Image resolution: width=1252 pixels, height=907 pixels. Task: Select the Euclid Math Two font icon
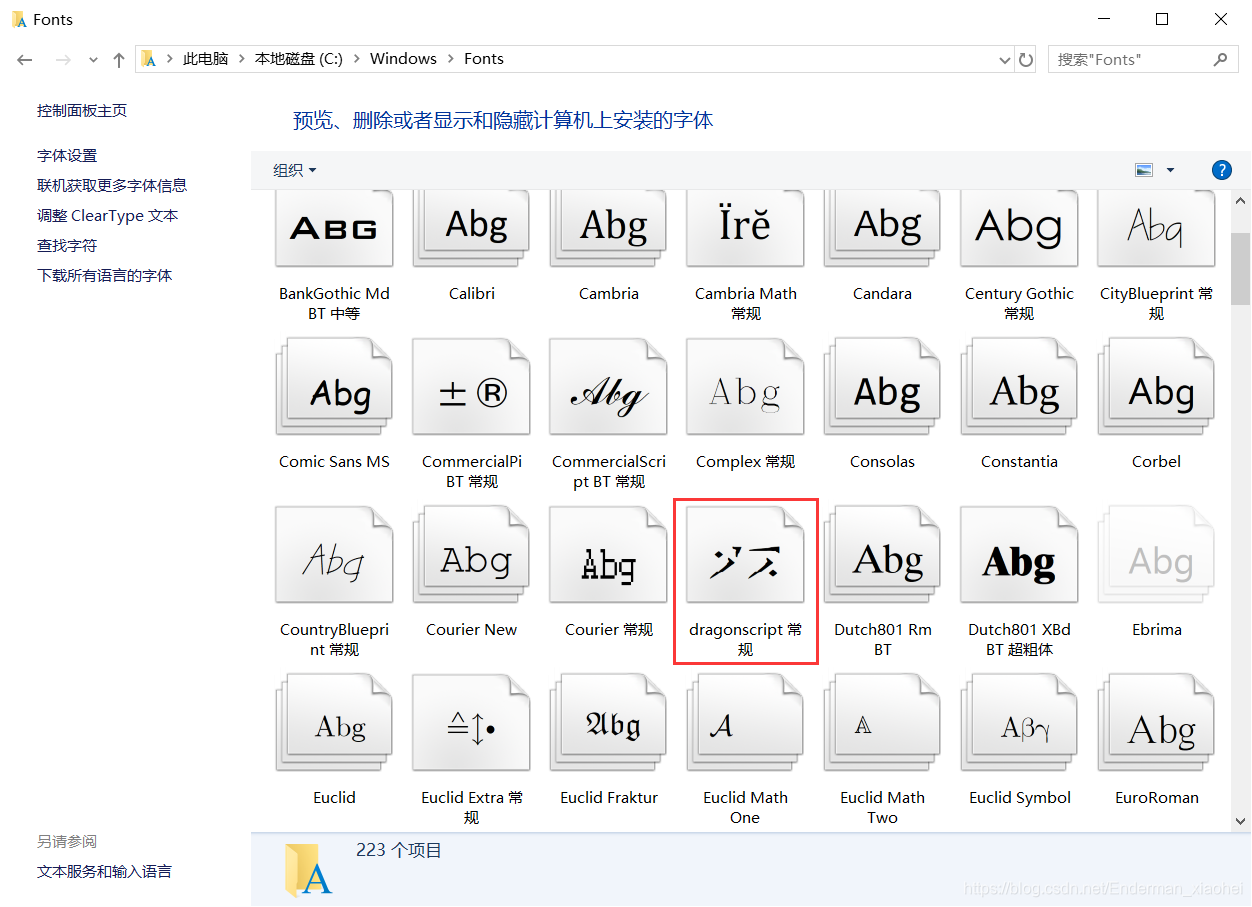tap(882, 723)
